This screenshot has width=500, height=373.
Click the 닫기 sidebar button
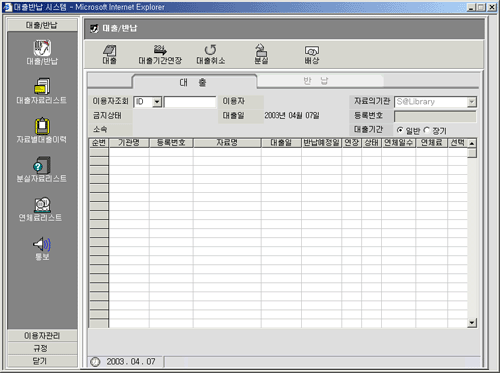click(42, 361)
